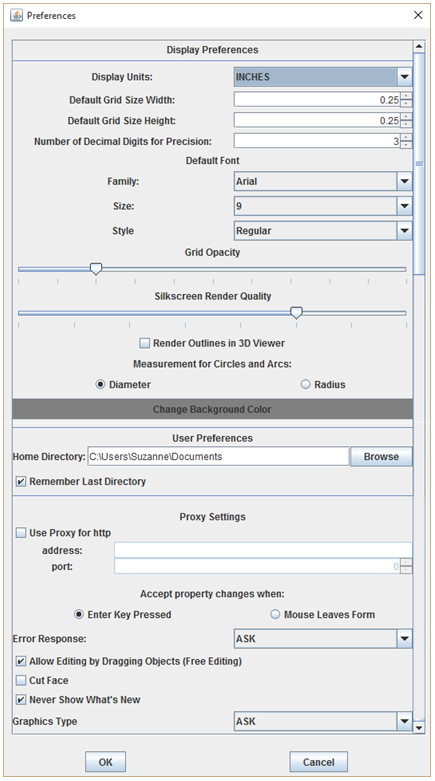Increase decimal digits for precision

(x=407, y=138)
